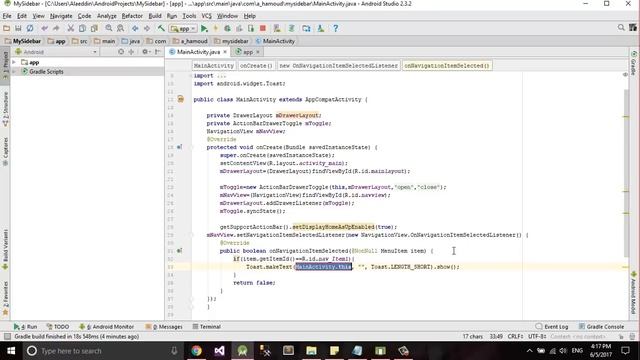Click the Synchronize refresh icon
640x360 pixels.
[x=30, y=28]
